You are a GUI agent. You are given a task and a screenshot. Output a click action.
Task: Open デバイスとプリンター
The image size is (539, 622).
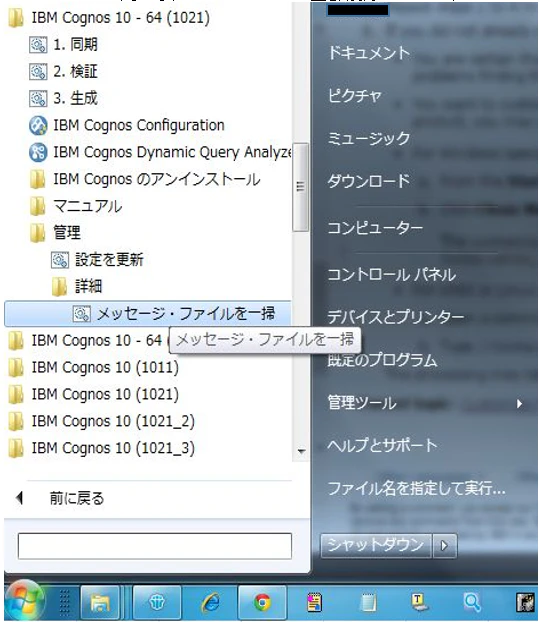(395, 317)
